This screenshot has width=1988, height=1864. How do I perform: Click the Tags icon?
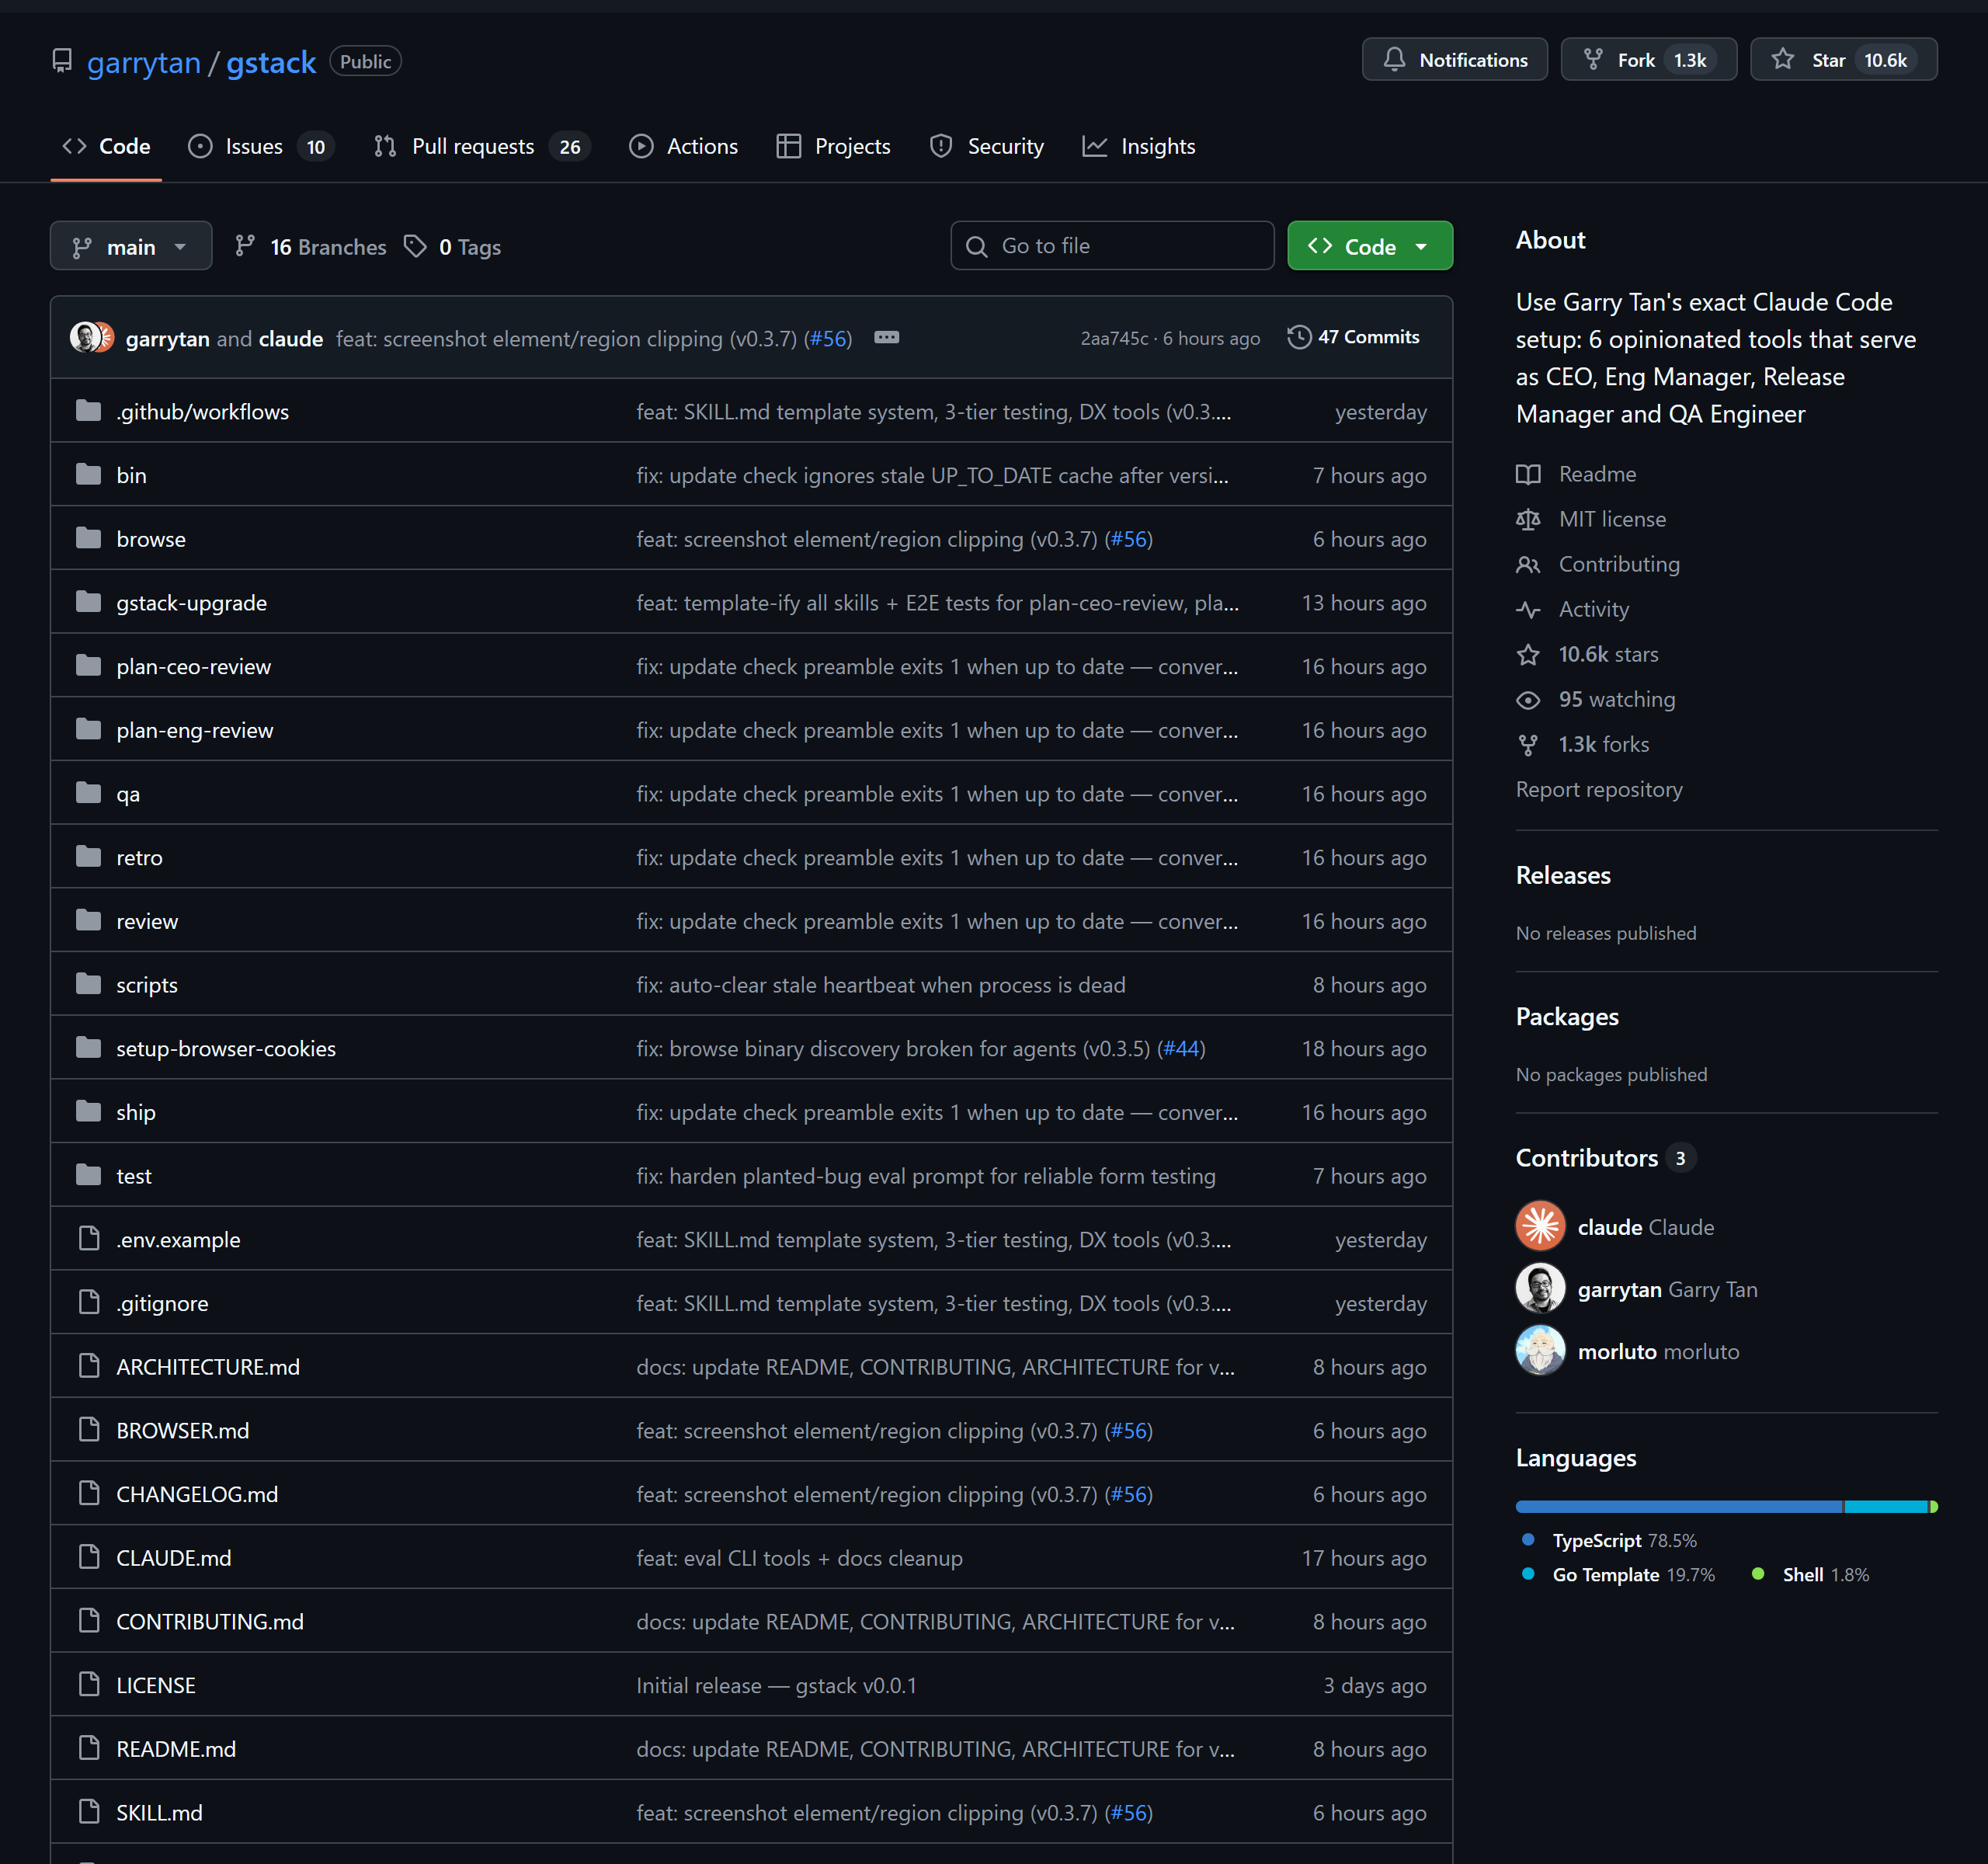click(415, 246)
